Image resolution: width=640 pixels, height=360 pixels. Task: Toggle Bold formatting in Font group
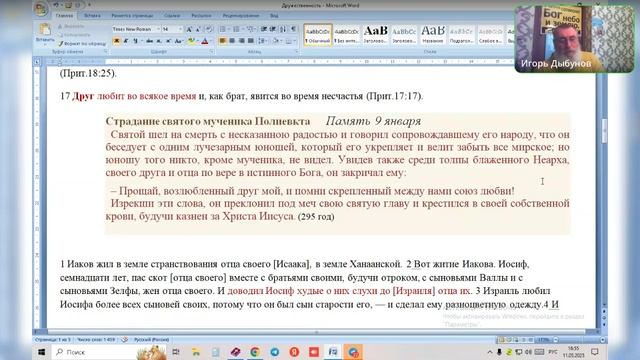pyautogui.click(x=117, y=41)
